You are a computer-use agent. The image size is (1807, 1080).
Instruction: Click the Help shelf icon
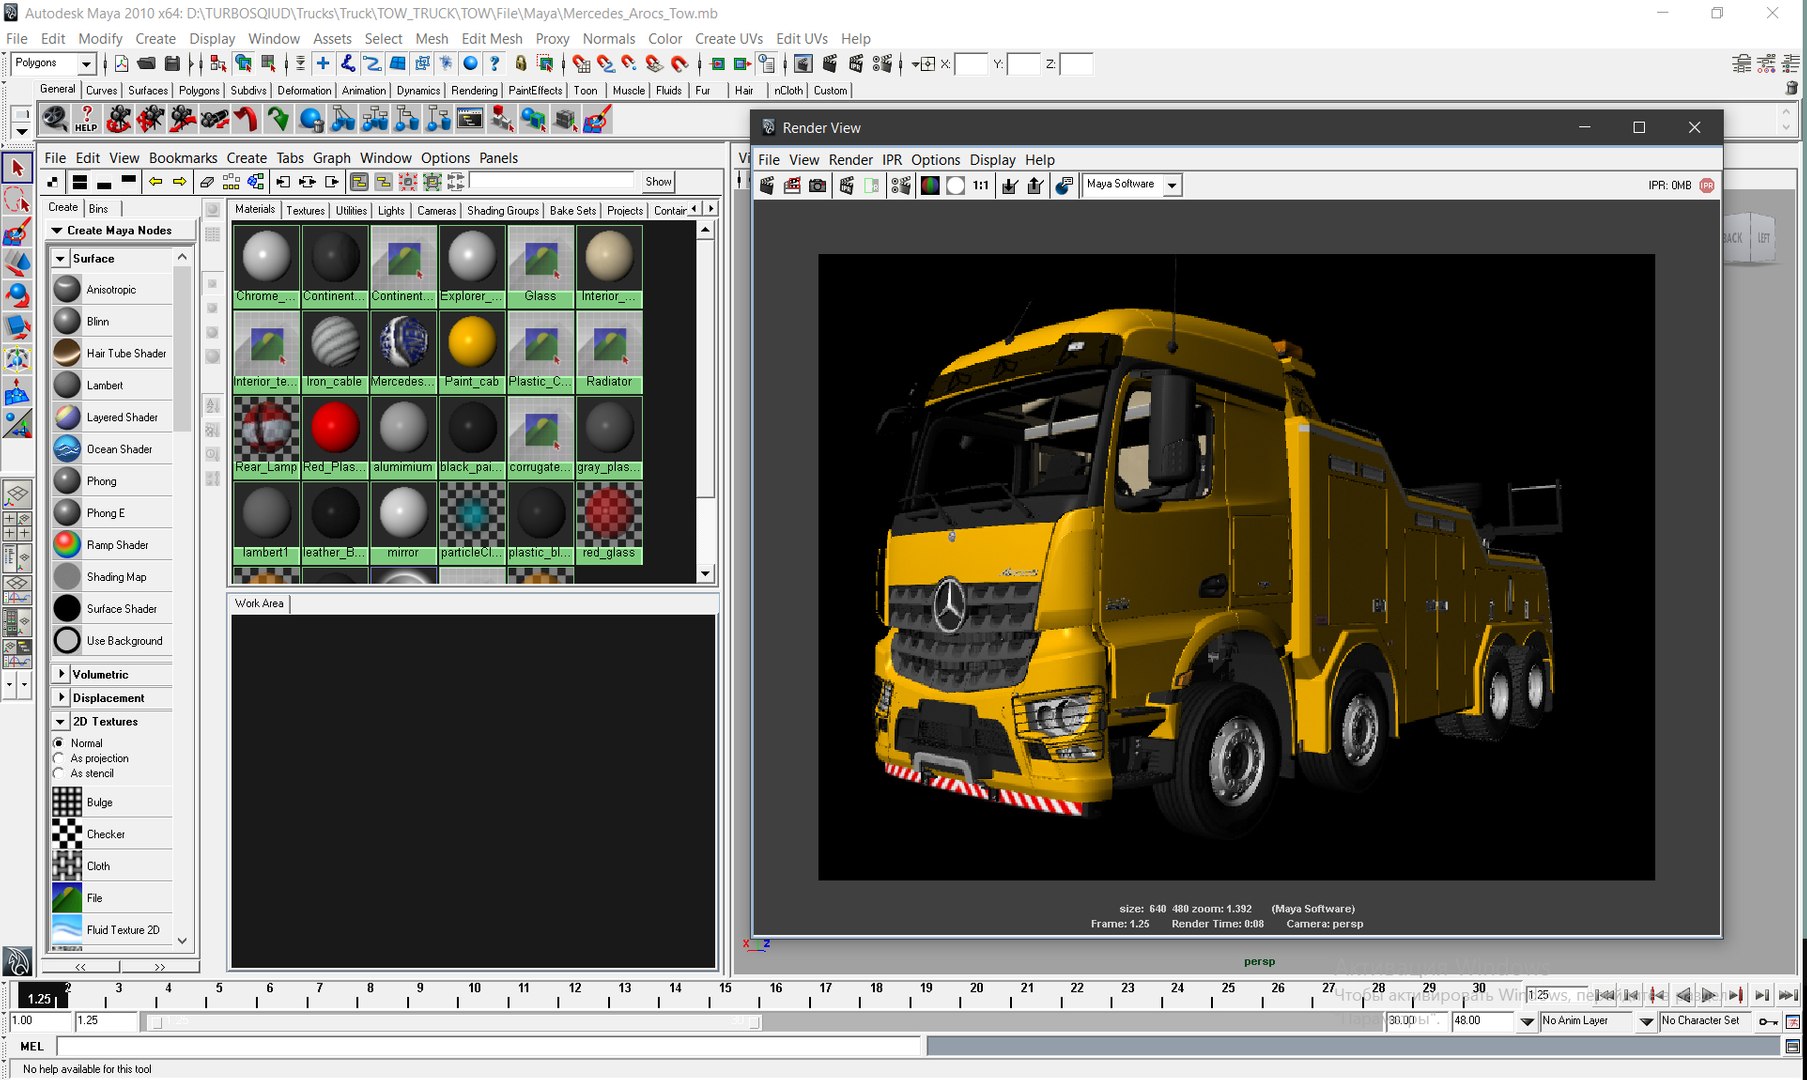86,120
